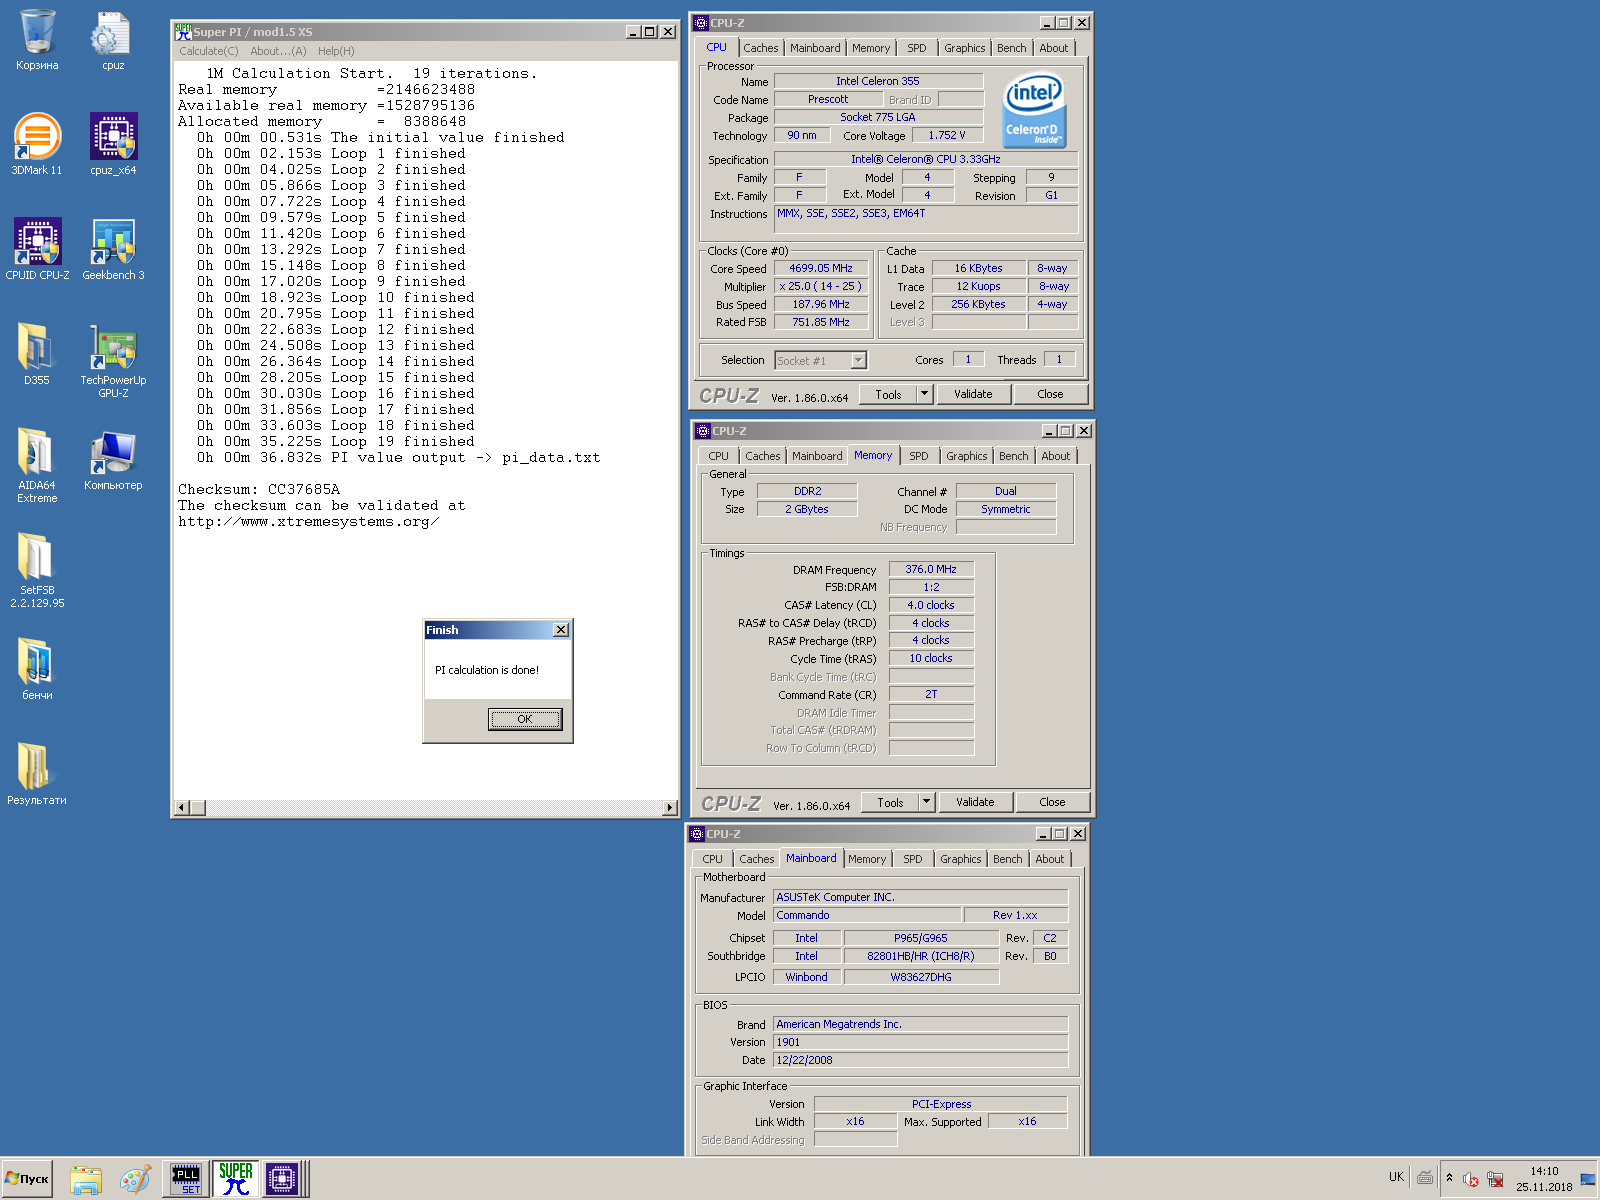Image resolution: width=1600 pixels, height=1200 pixels.
Task: Click Tools button in top CPU-Z window
Action: [x=888, y=394]
